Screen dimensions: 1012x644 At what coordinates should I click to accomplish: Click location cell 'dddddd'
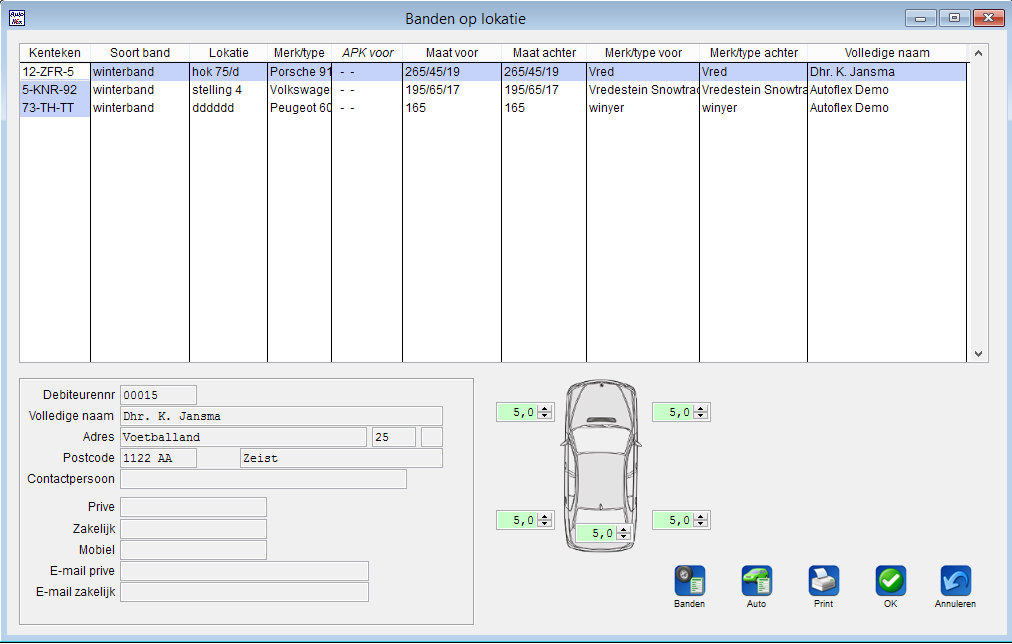228,108
